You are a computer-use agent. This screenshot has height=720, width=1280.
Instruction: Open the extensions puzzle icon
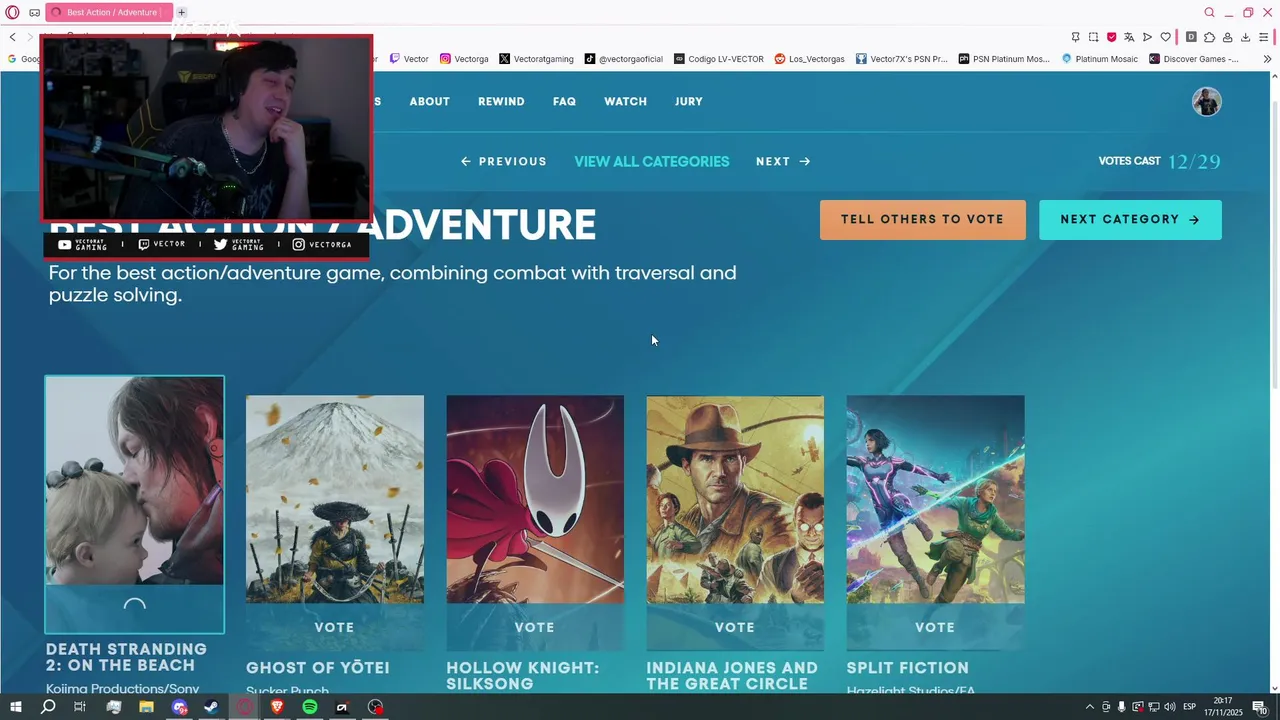(1209, 37)
